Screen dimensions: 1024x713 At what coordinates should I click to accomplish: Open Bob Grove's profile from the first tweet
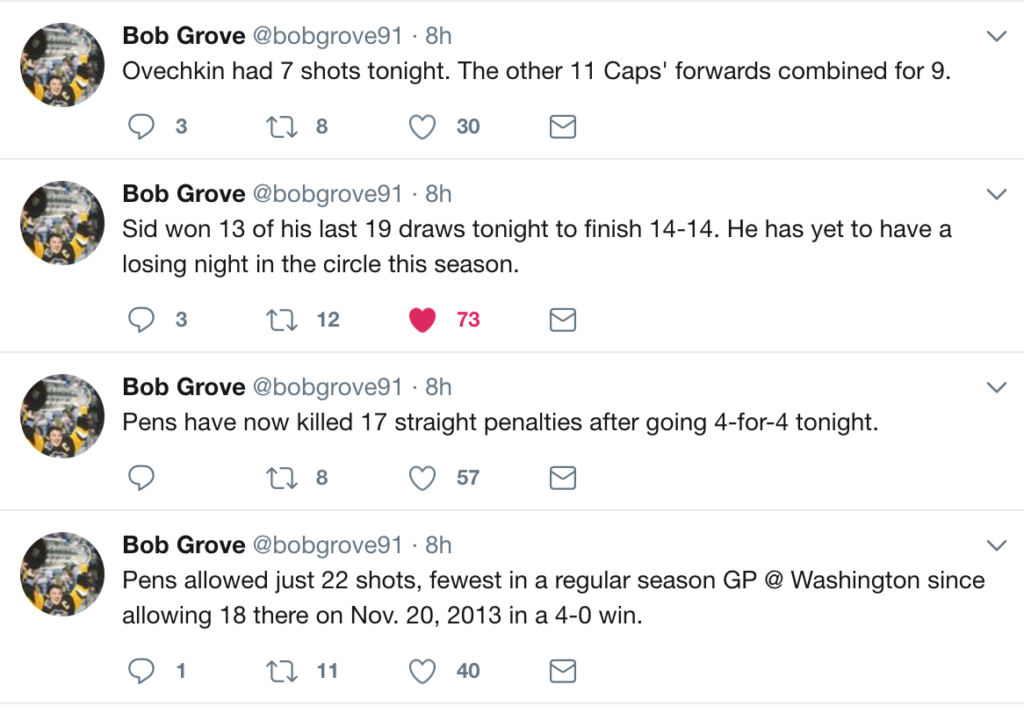point(183,36)
